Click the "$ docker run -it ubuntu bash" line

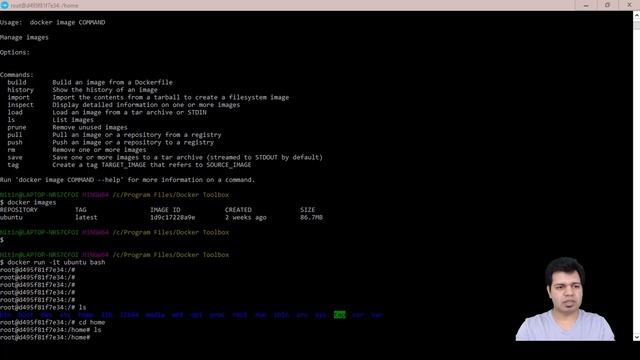pyautogui.click(x=53, y=262)
